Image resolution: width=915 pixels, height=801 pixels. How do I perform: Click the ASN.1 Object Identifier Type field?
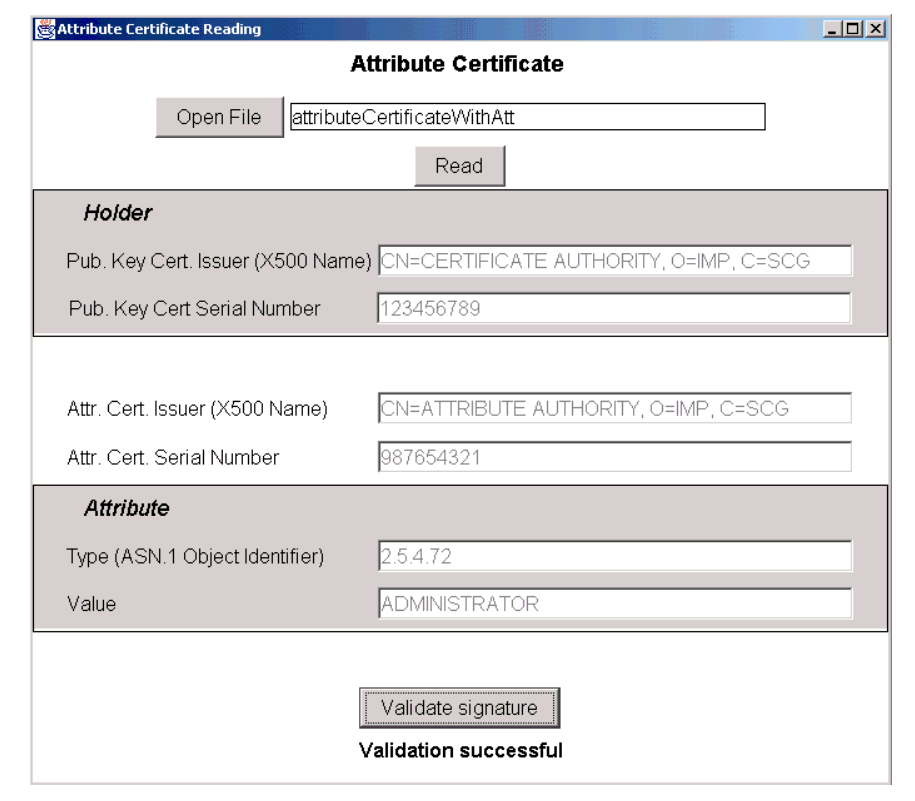pyautogui.click(x=614, y=556)
